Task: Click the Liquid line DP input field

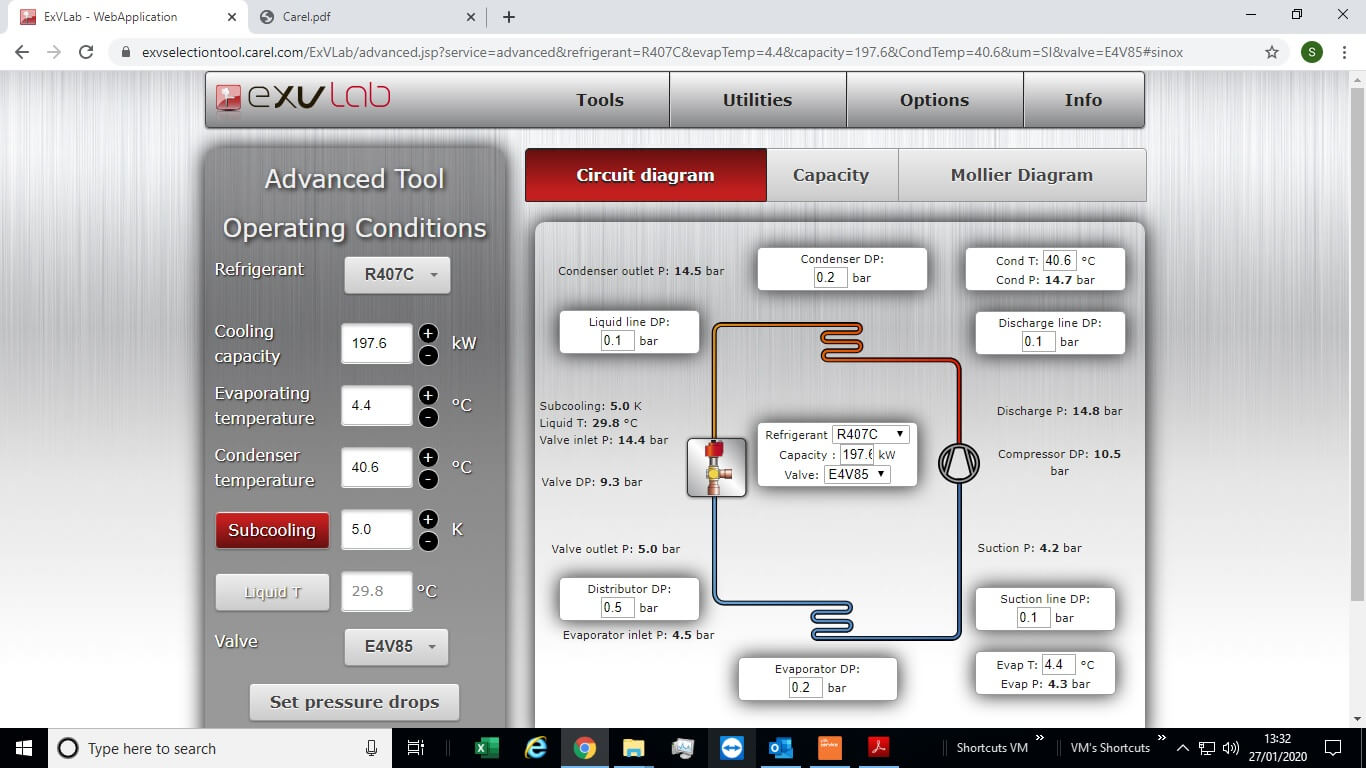Action: coord(617,341)
